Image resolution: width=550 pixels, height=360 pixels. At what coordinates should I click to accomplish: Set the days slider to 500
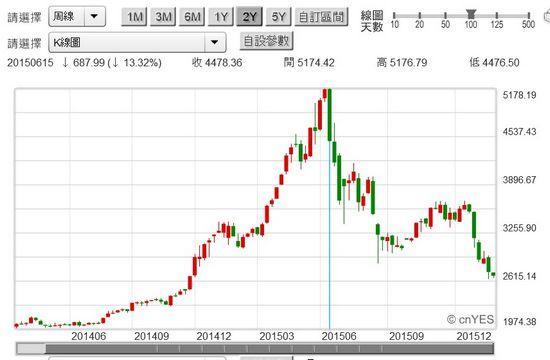[x=528, y=15]
